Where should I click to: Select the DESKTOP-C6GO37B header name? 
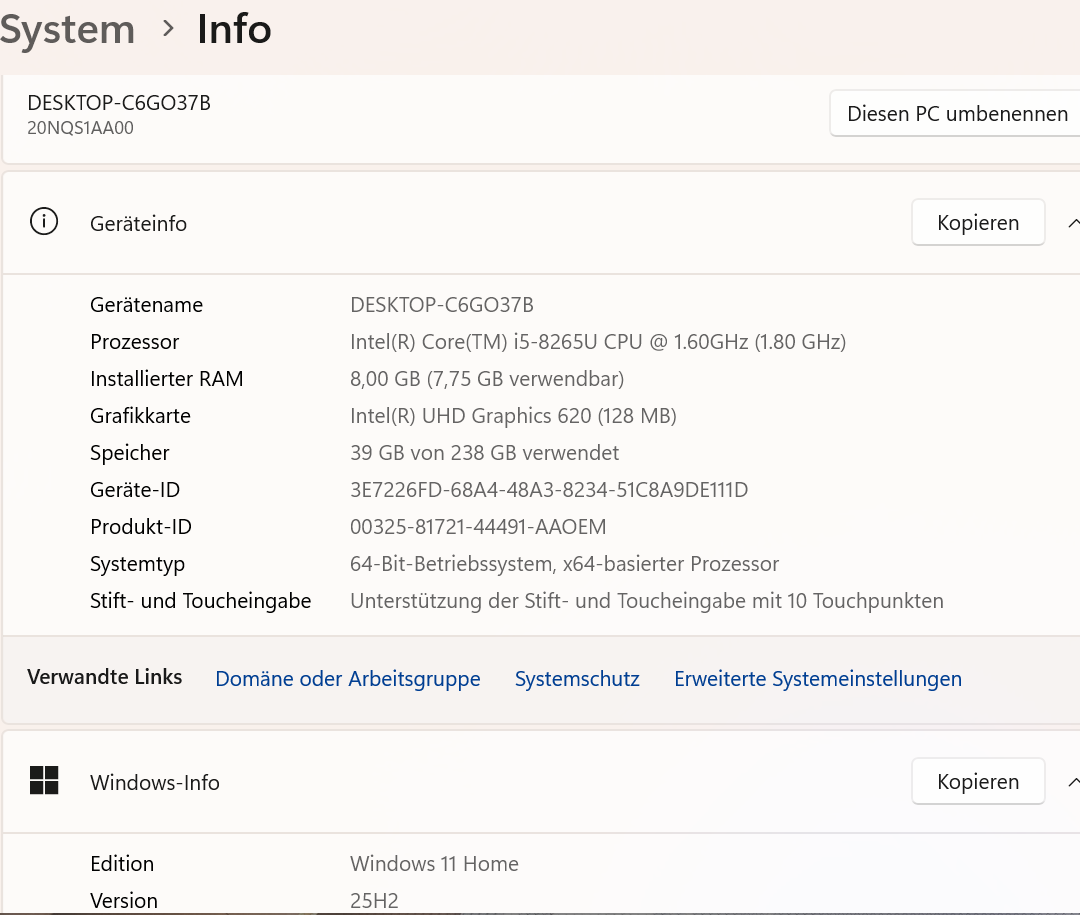[x=119, y=103]
